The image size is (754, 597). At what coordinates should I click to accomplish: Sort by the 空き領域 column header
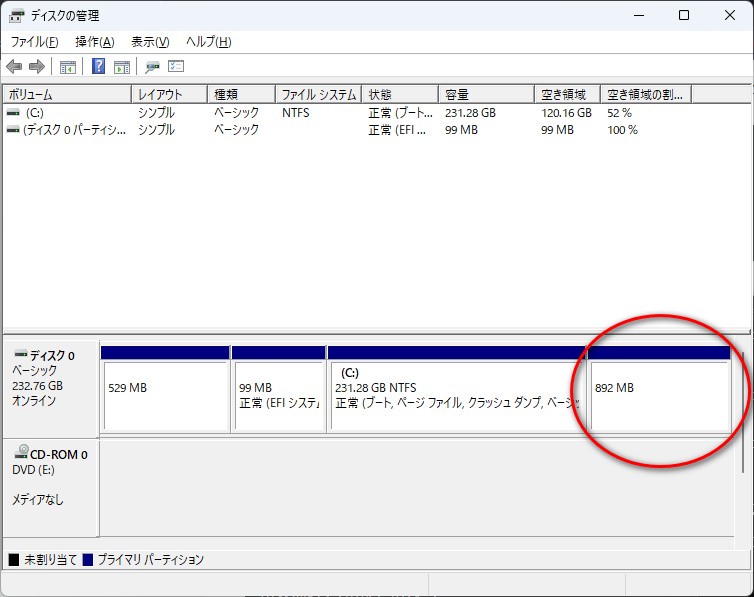coord(567,94)
